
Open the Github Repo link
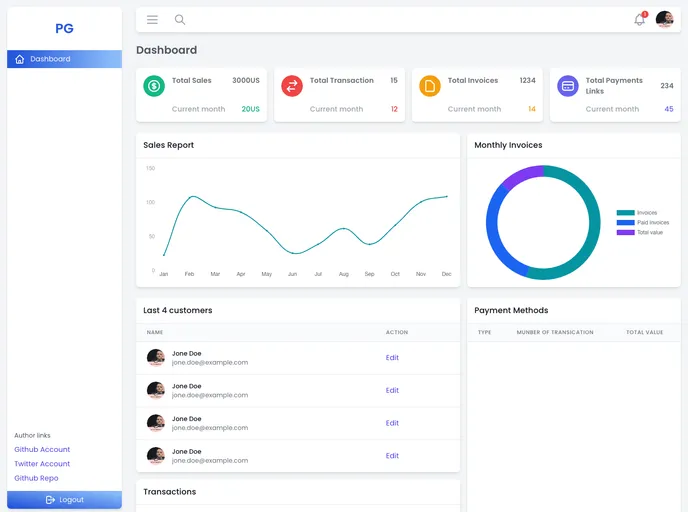(36, 478)
